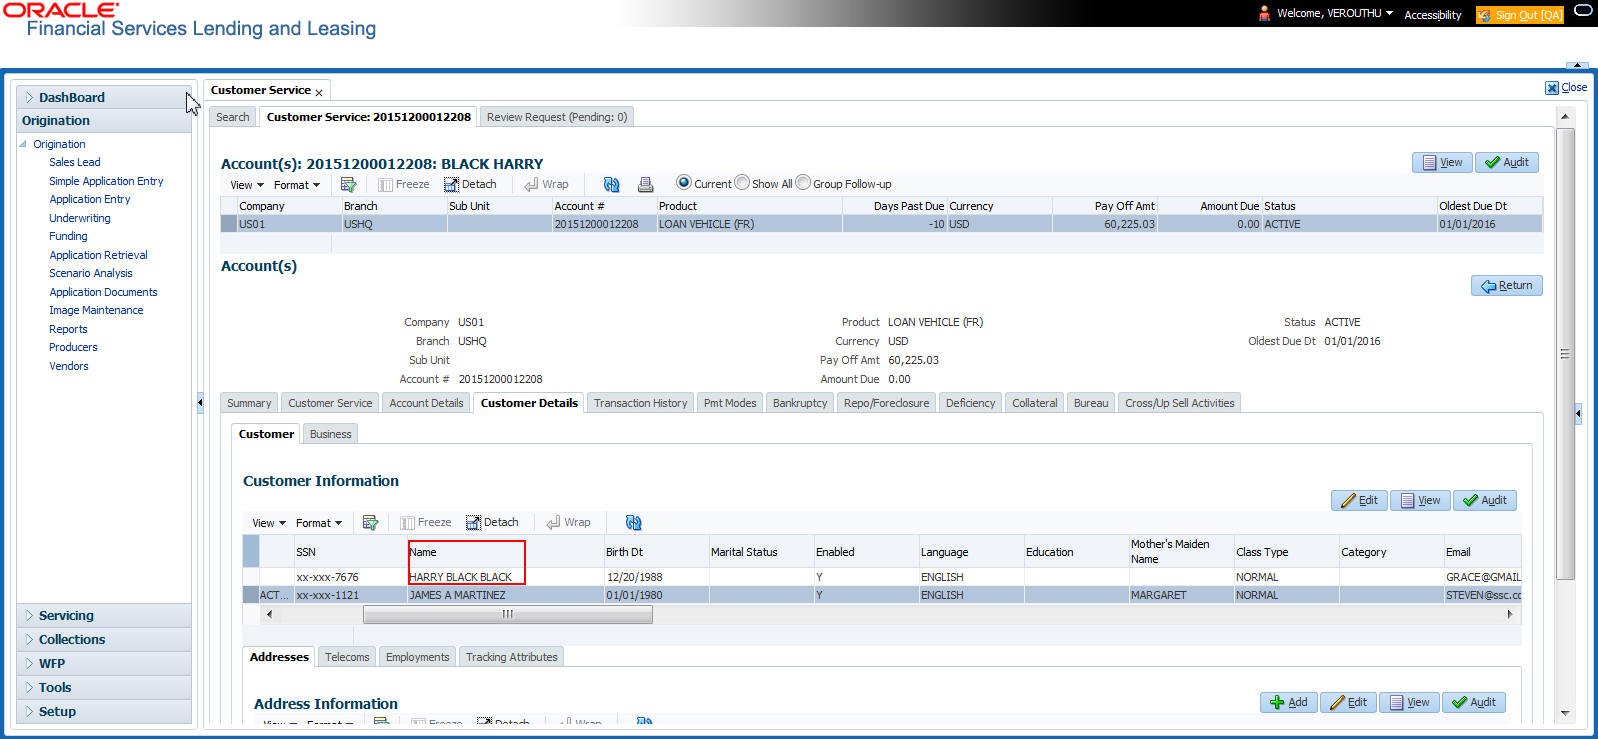Click Add in Address Information
The image size is (1598, 739).
1289,702
